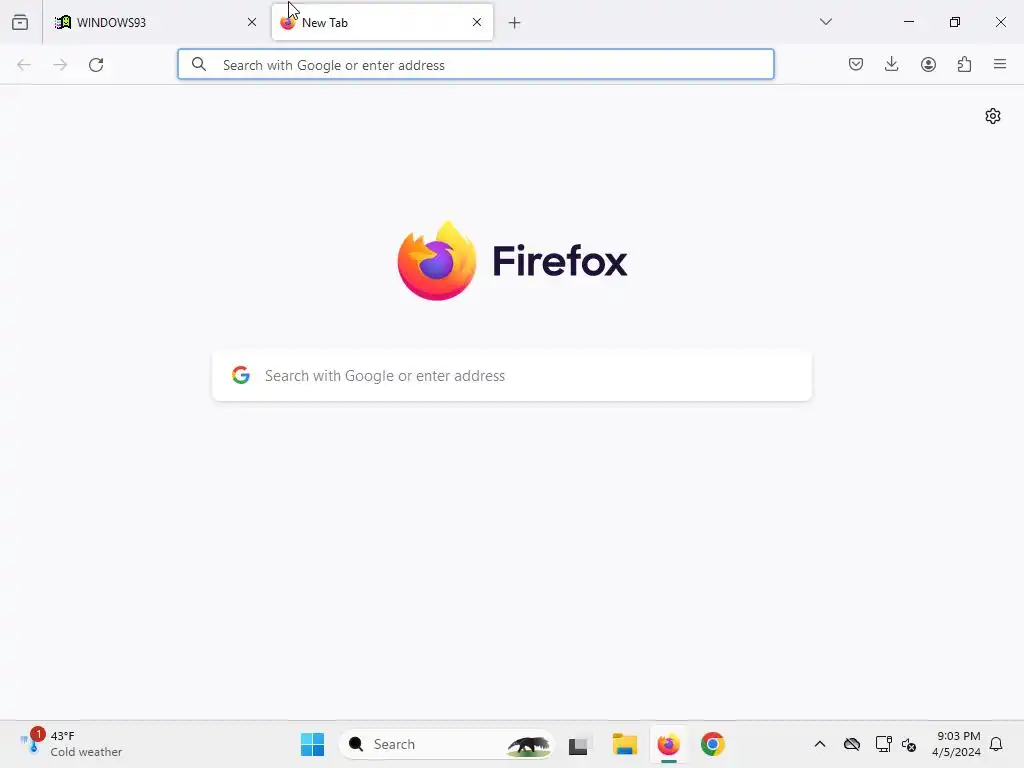Click the center Google search box
This screenshot has width=1024, height=768.
tap(512, 376)
